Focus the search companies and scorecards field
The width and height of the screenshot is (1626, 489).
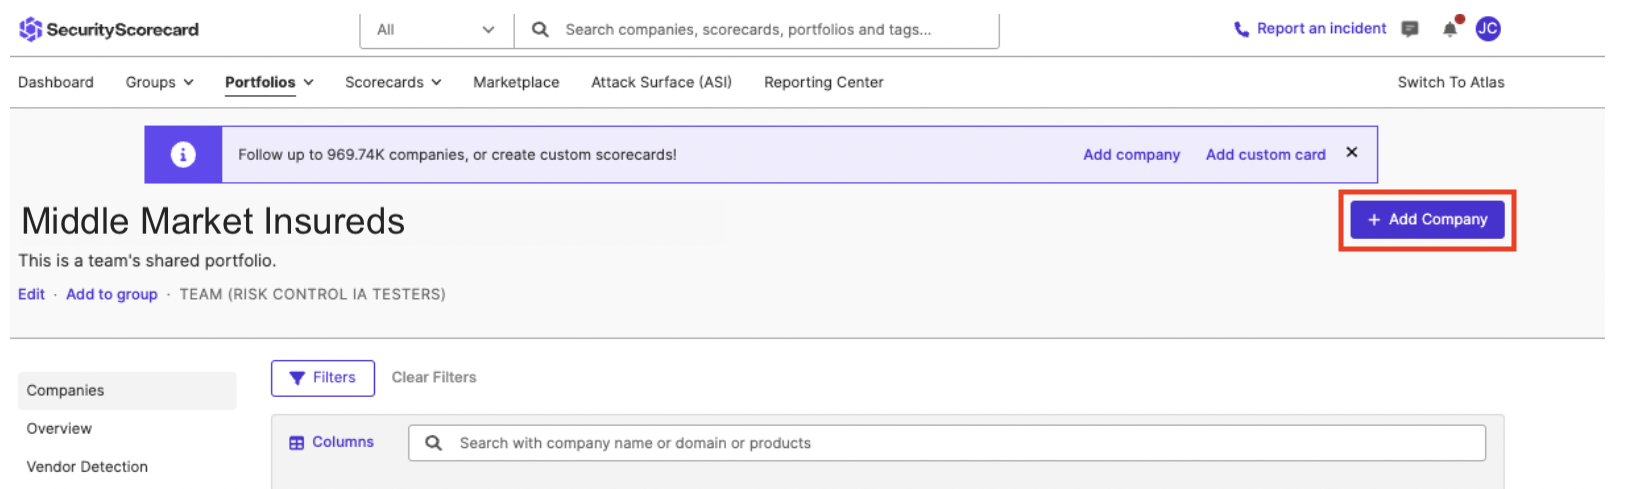tap(757, 30)
